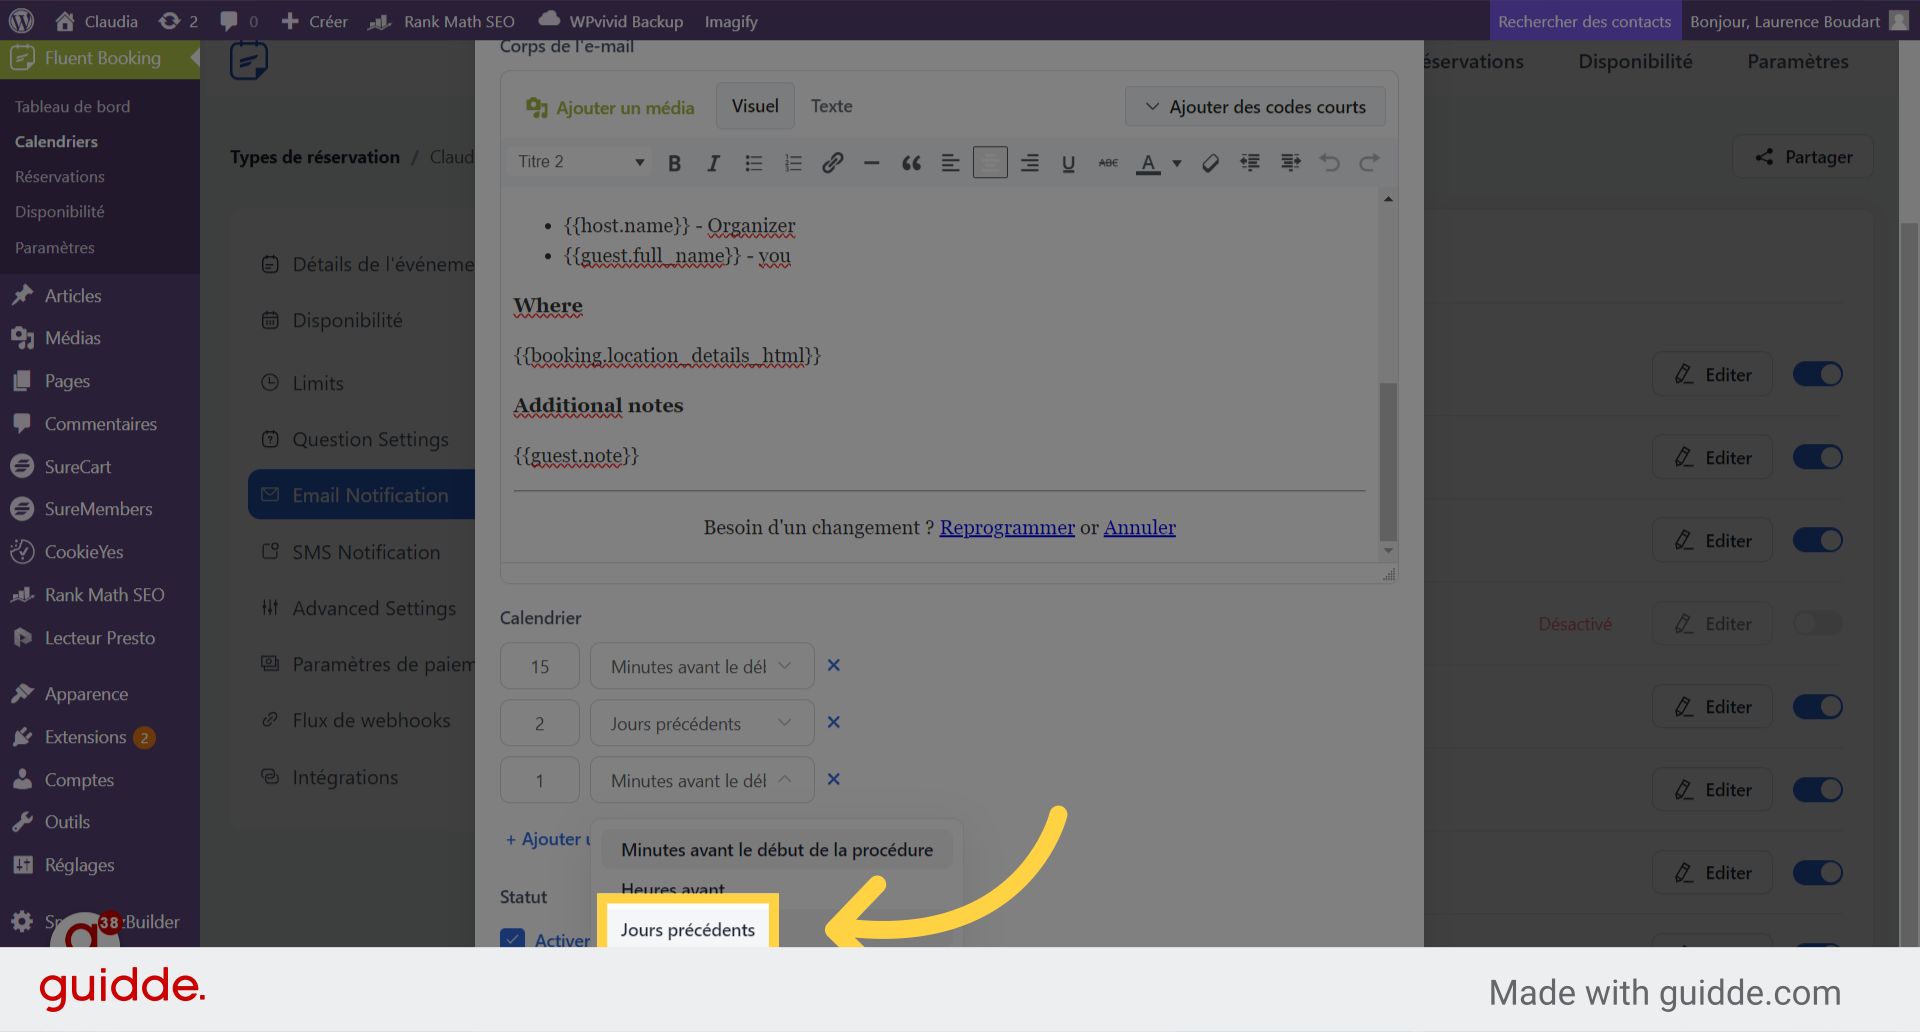
Task: Align text right in editor
Action: tap(1029, 163)
